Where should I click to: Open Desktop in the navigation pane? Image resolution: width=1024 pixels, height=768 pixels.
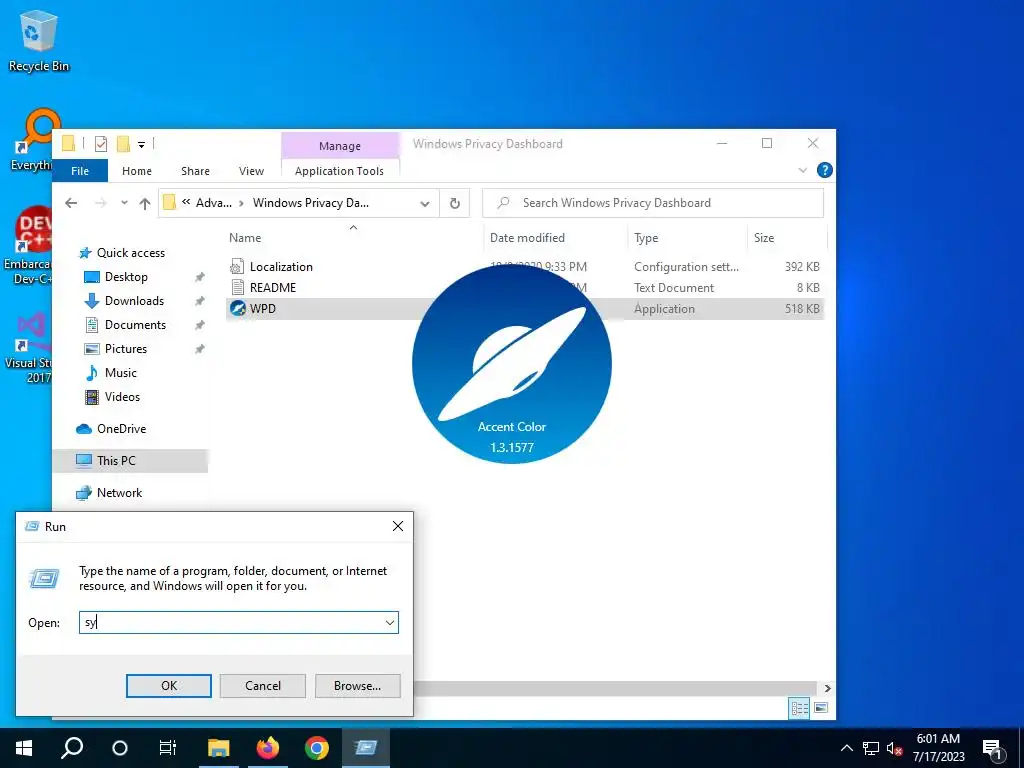126,277
